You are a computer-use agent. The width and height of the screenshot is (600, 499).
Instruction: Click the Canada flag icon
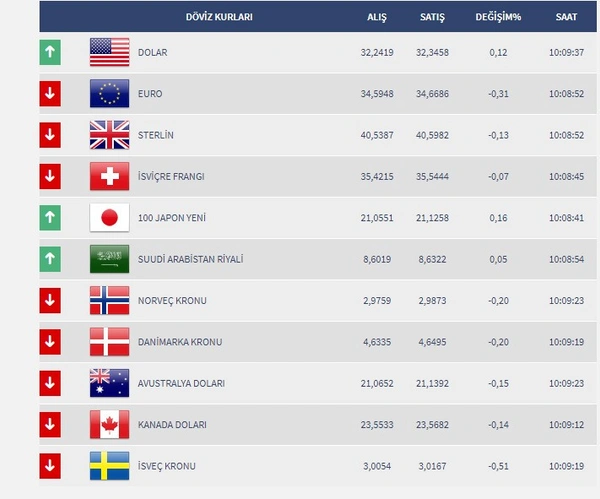(109, 424)
